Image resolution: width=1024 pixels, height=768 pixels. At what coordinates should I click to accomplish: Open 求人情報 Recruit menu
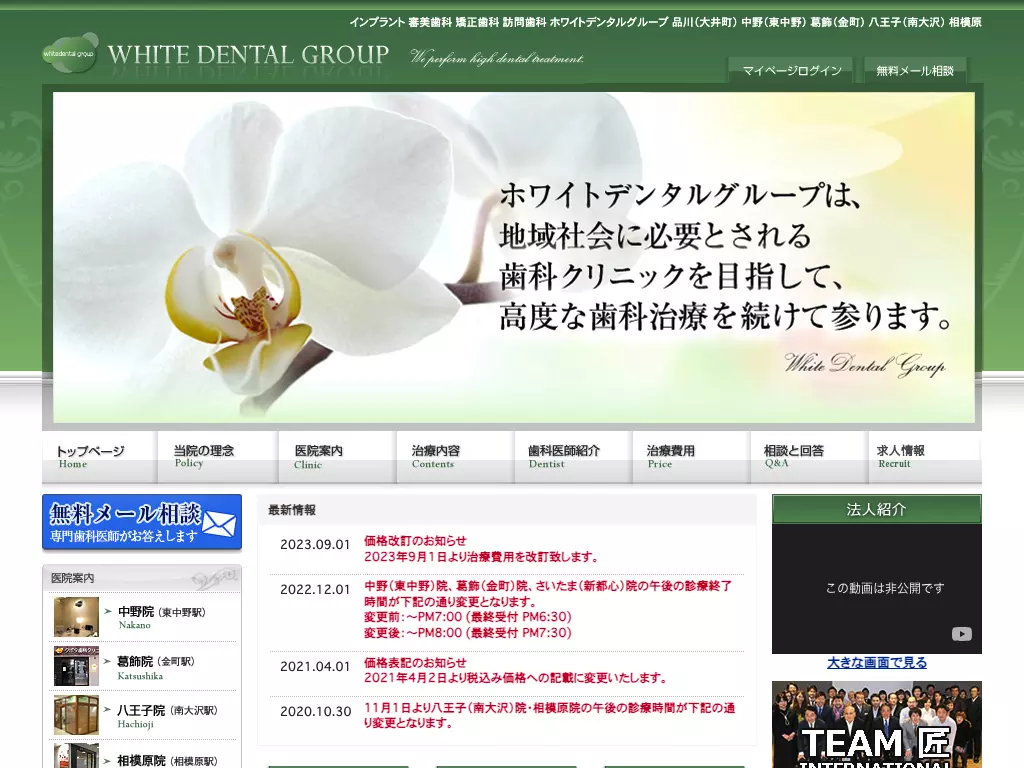click(925, 457)
